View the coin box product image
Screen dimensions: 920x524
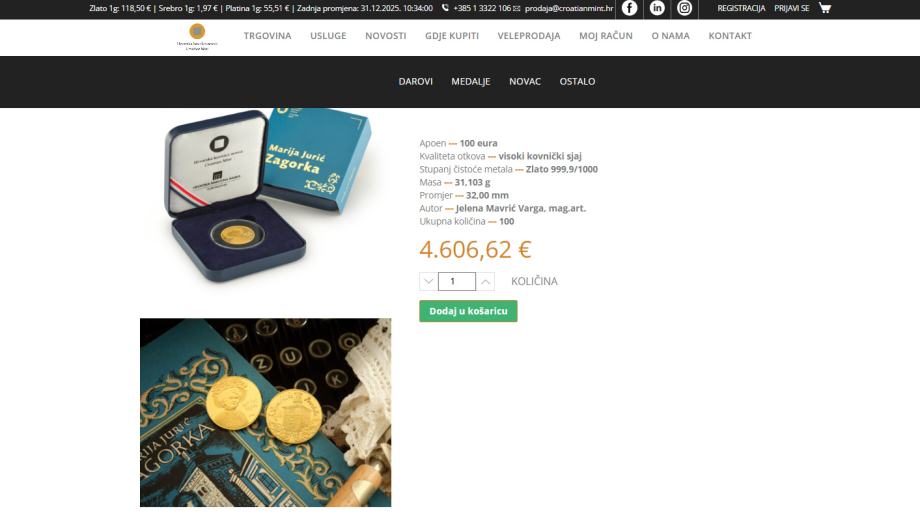[267, 196]
